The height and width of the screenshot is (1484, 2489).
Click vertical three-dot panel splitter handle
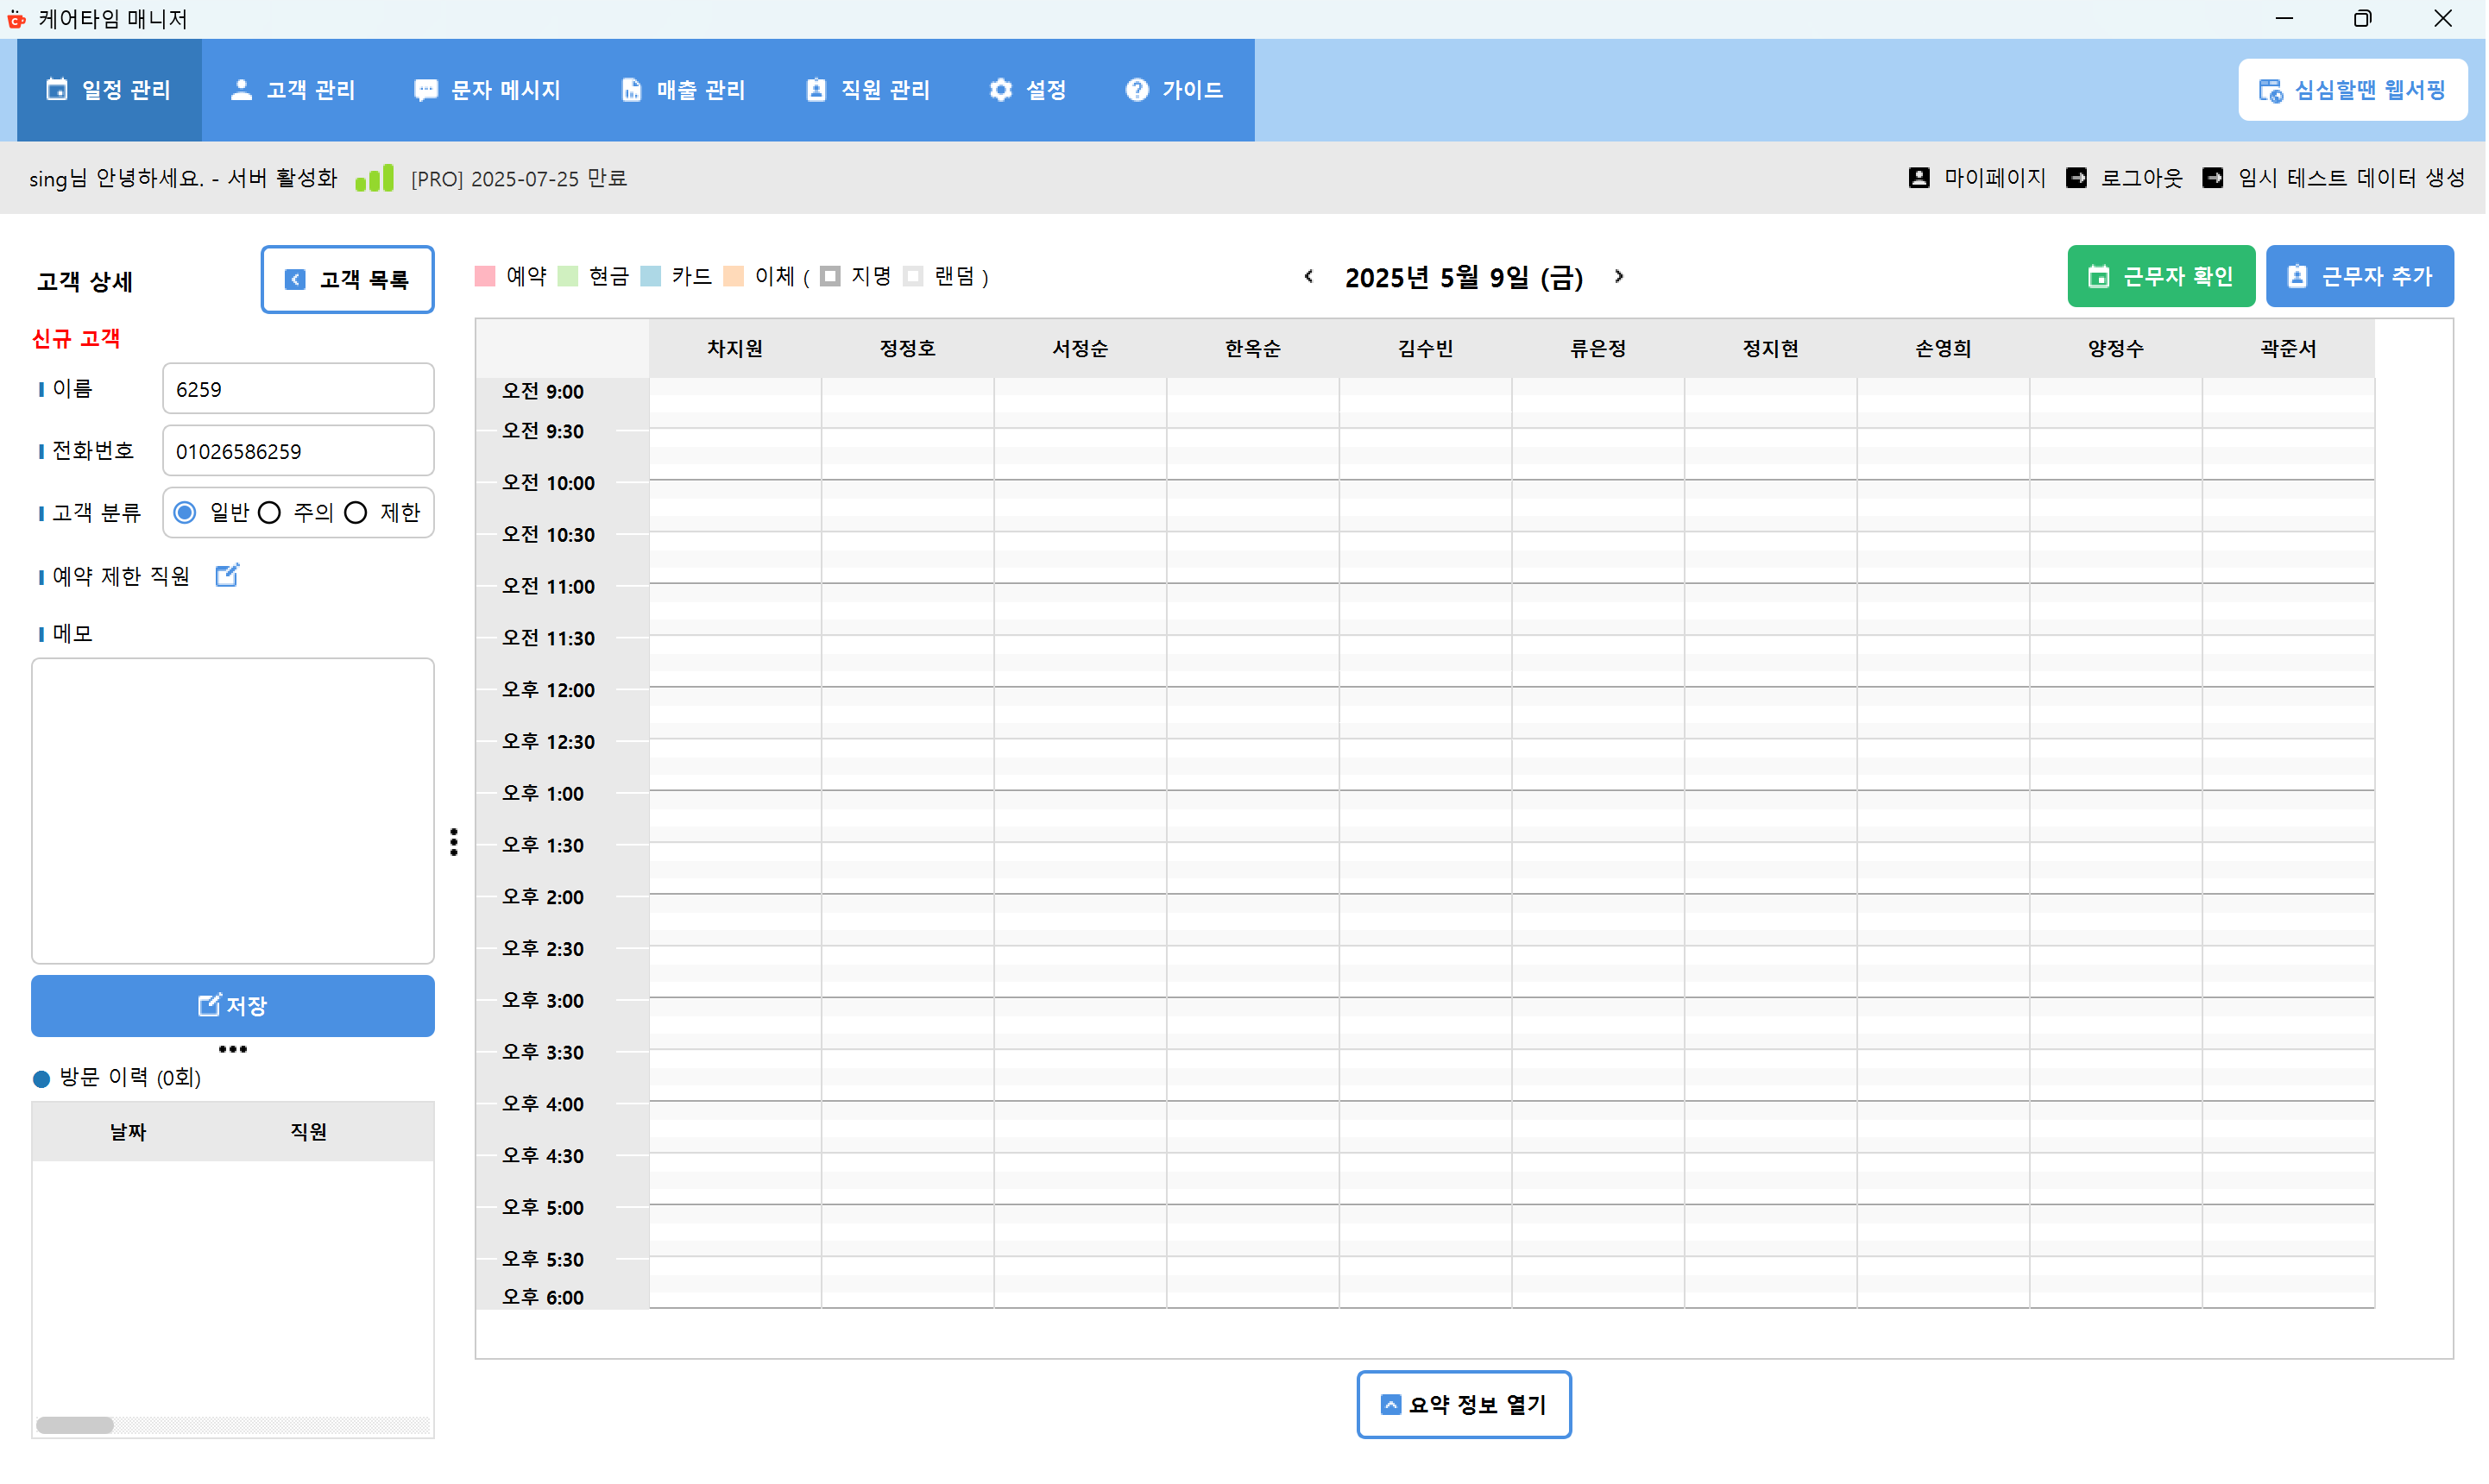point(454,843)
